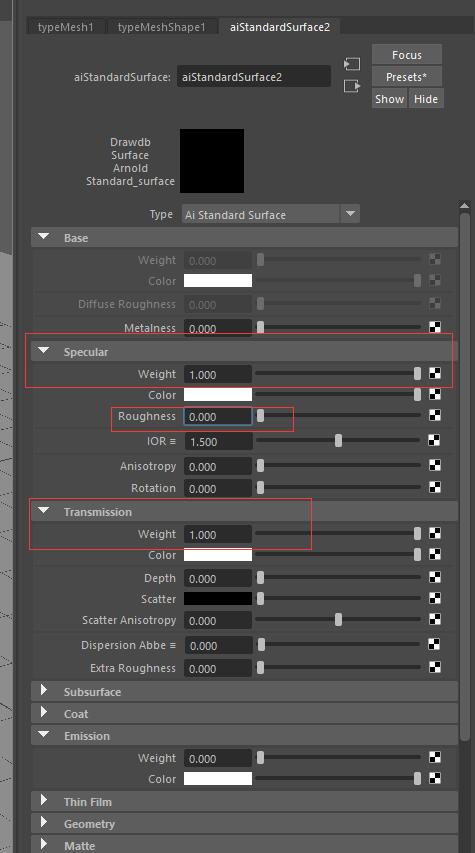Switch to the typeMesh1 tab
The image size is (475, 853).
66,27
